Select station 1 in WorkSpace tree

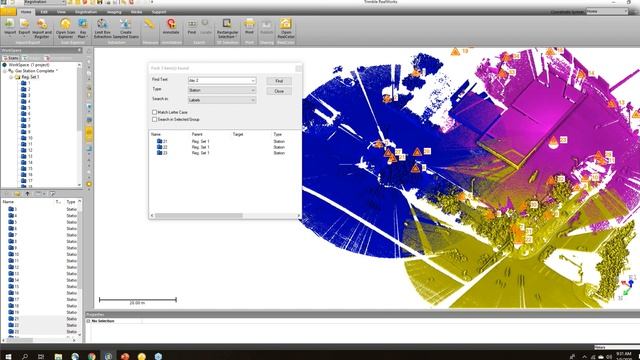coord(26,83)
